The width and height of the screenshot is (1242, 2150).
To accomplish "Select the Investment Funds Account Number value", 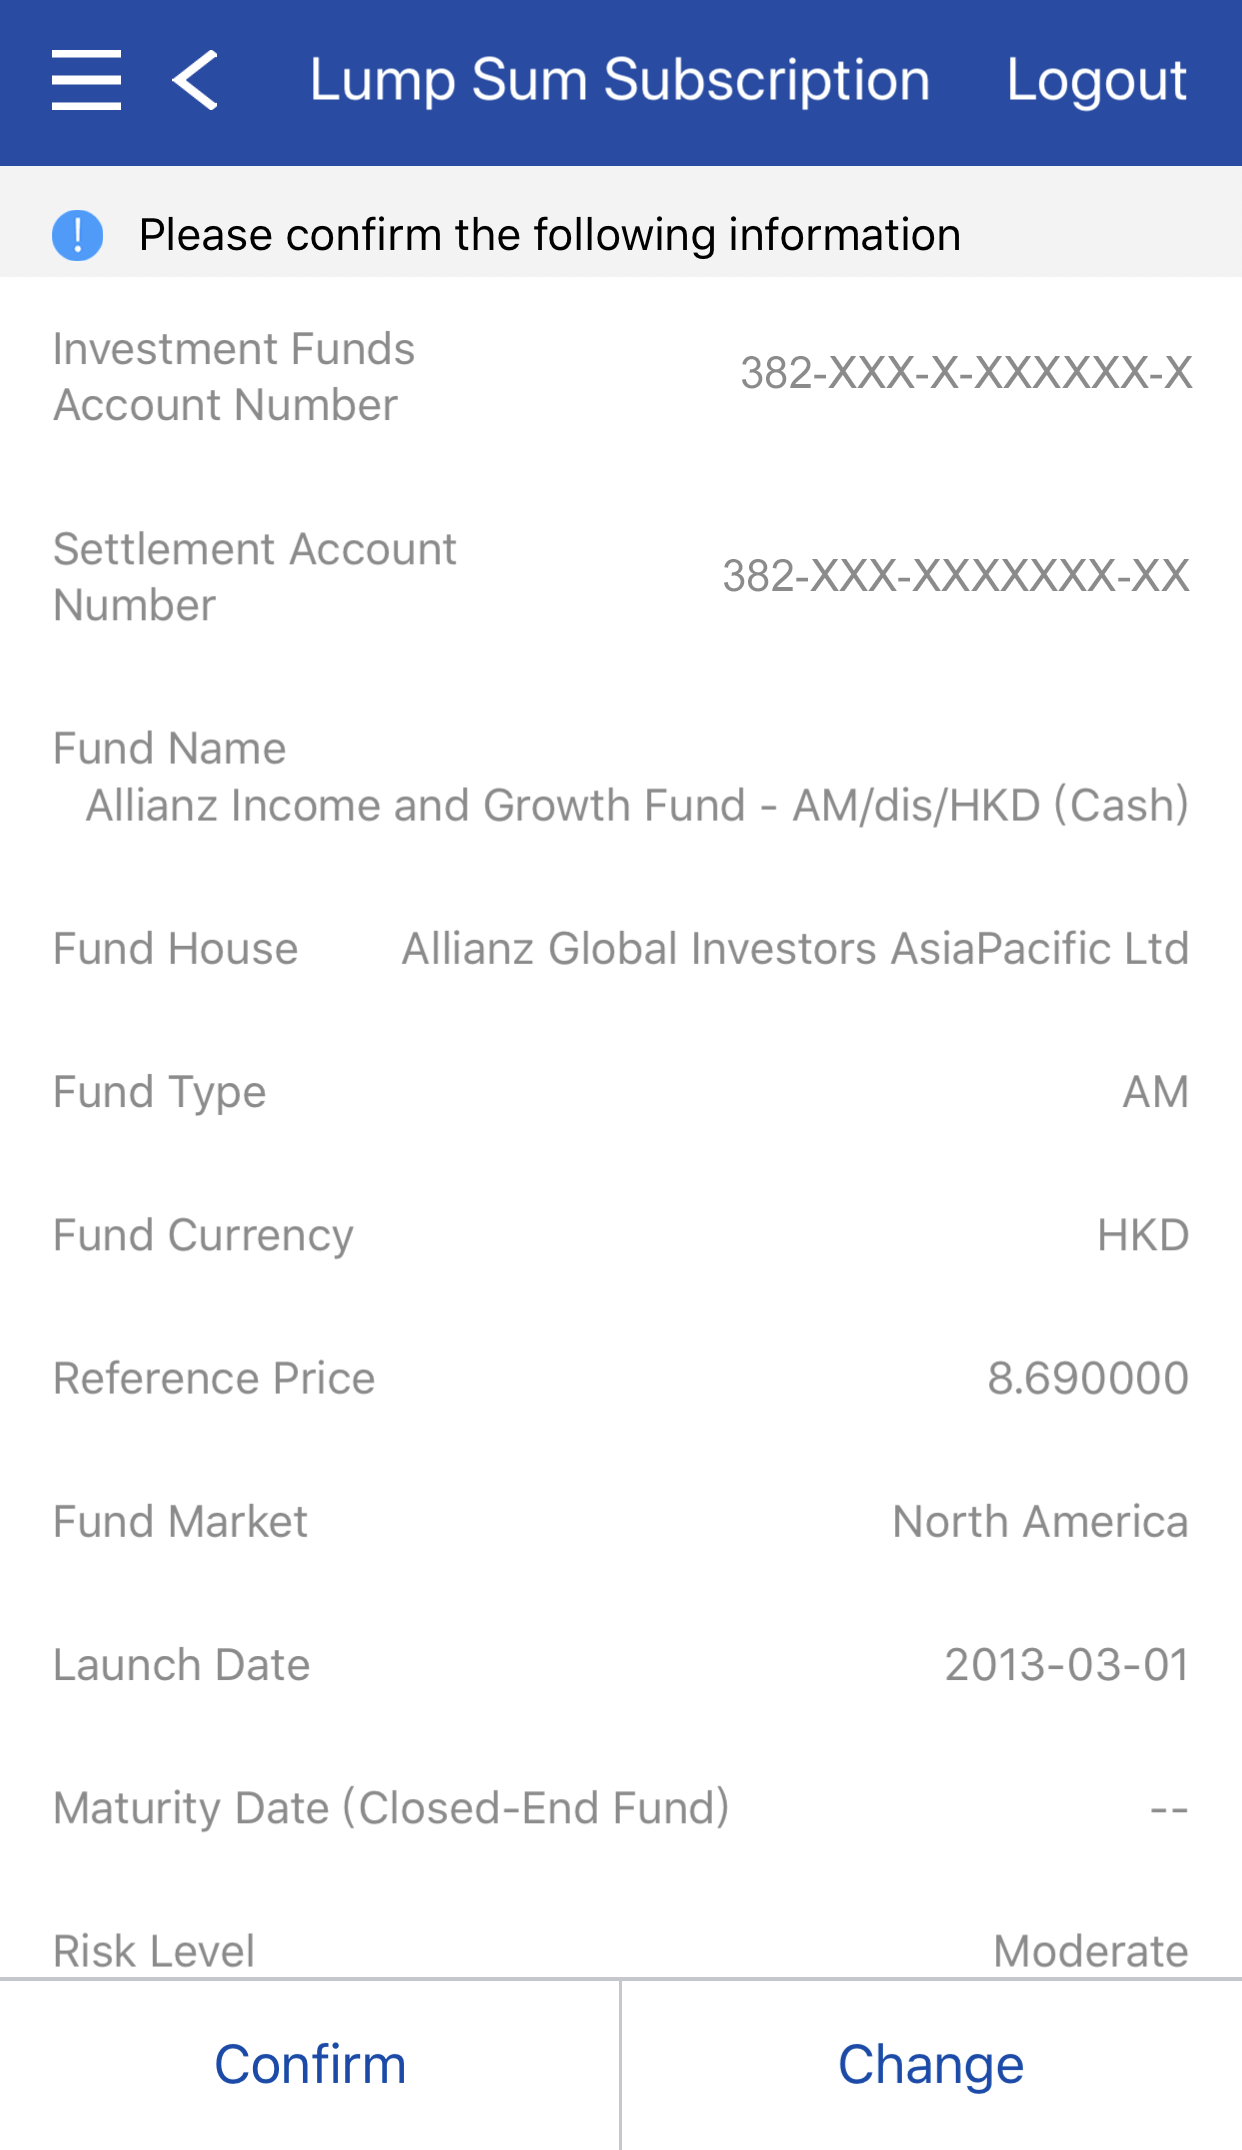I will (x=965, y=374).
